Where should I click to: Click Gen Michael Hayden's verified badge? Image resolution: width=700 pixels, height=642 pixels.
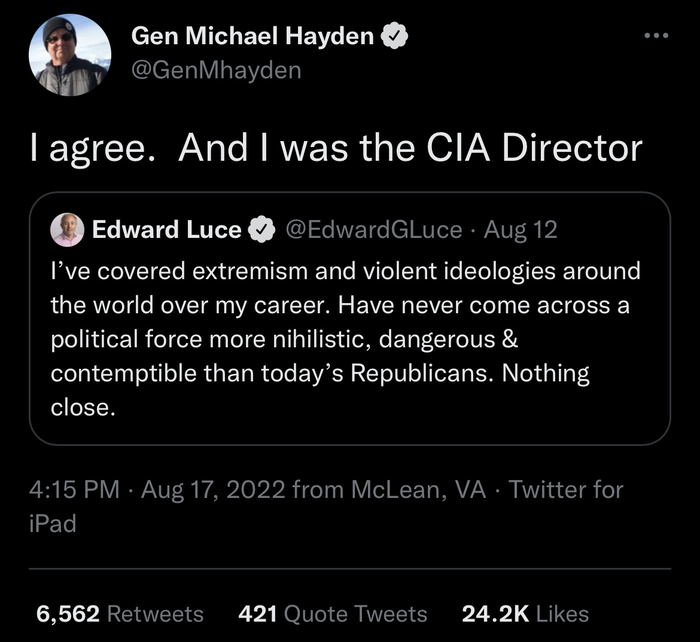tap(397, 38)
